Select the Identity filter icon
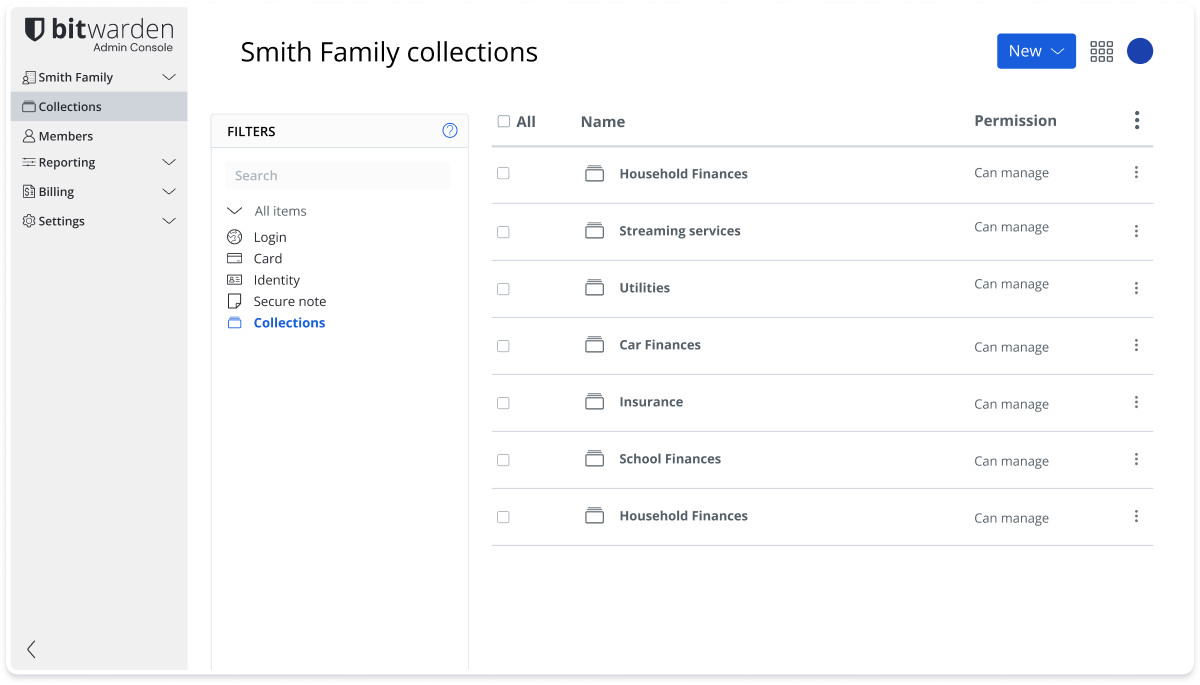The height and width of the screenshot is (685, 1200). [234, 280]
